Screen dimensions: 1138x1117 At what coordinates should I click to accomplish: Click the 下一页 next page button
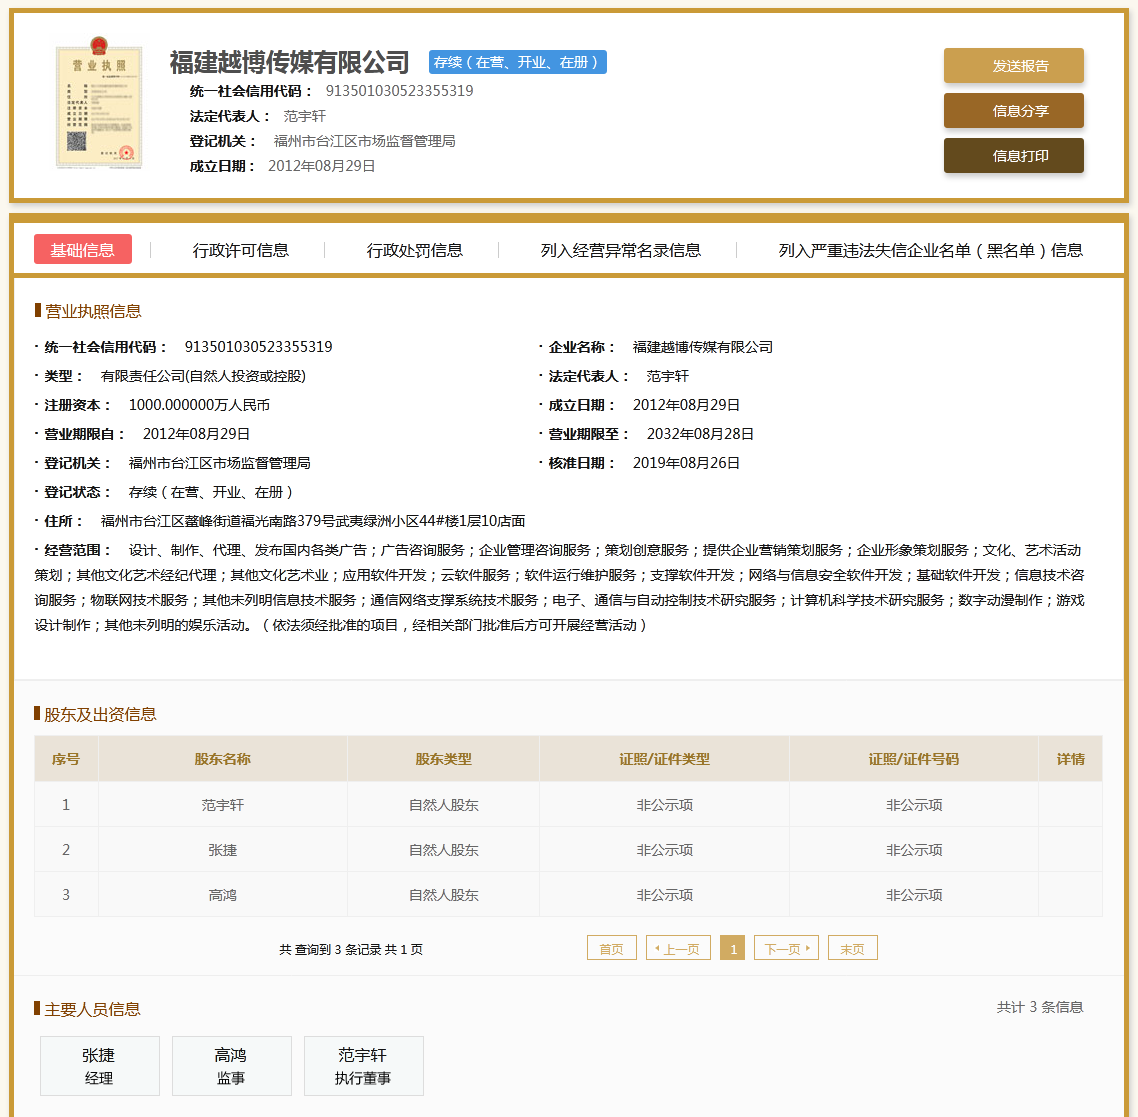click(786, 948)
